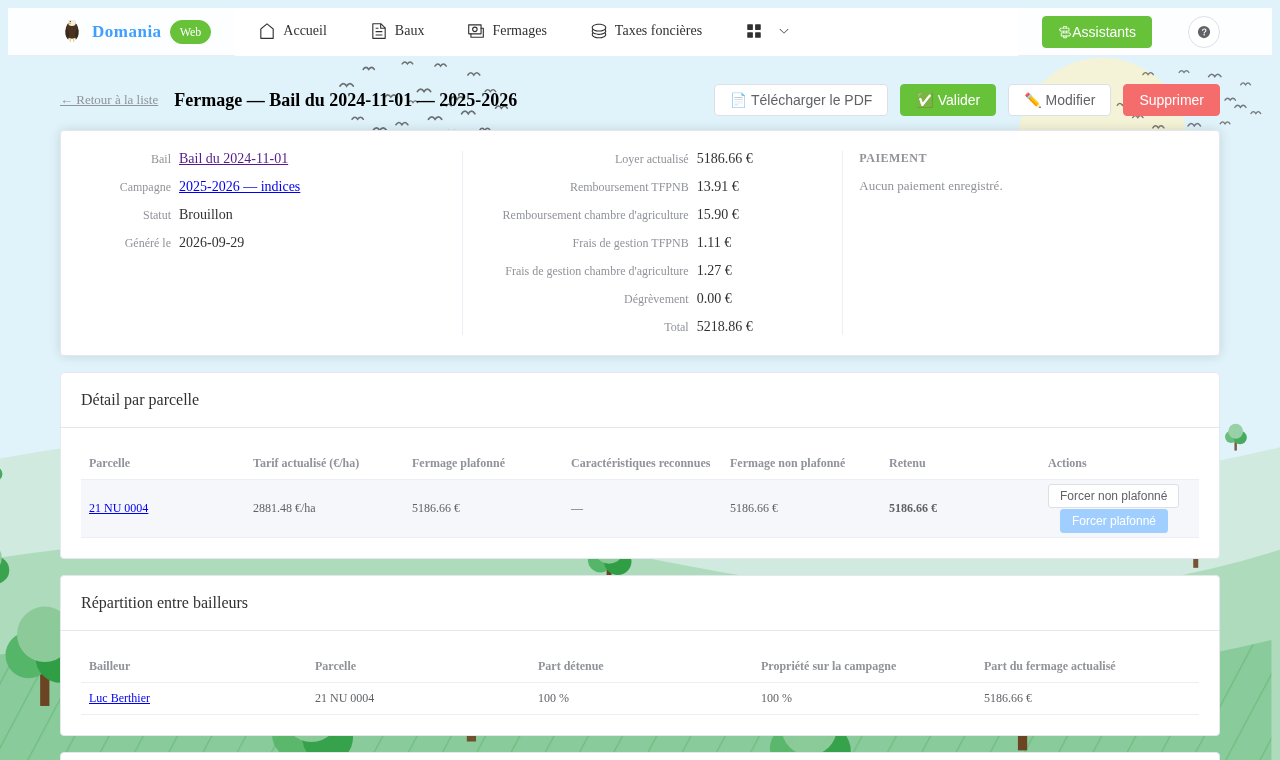Click the coins icon beside Taxes foncières

coord(599,31)
